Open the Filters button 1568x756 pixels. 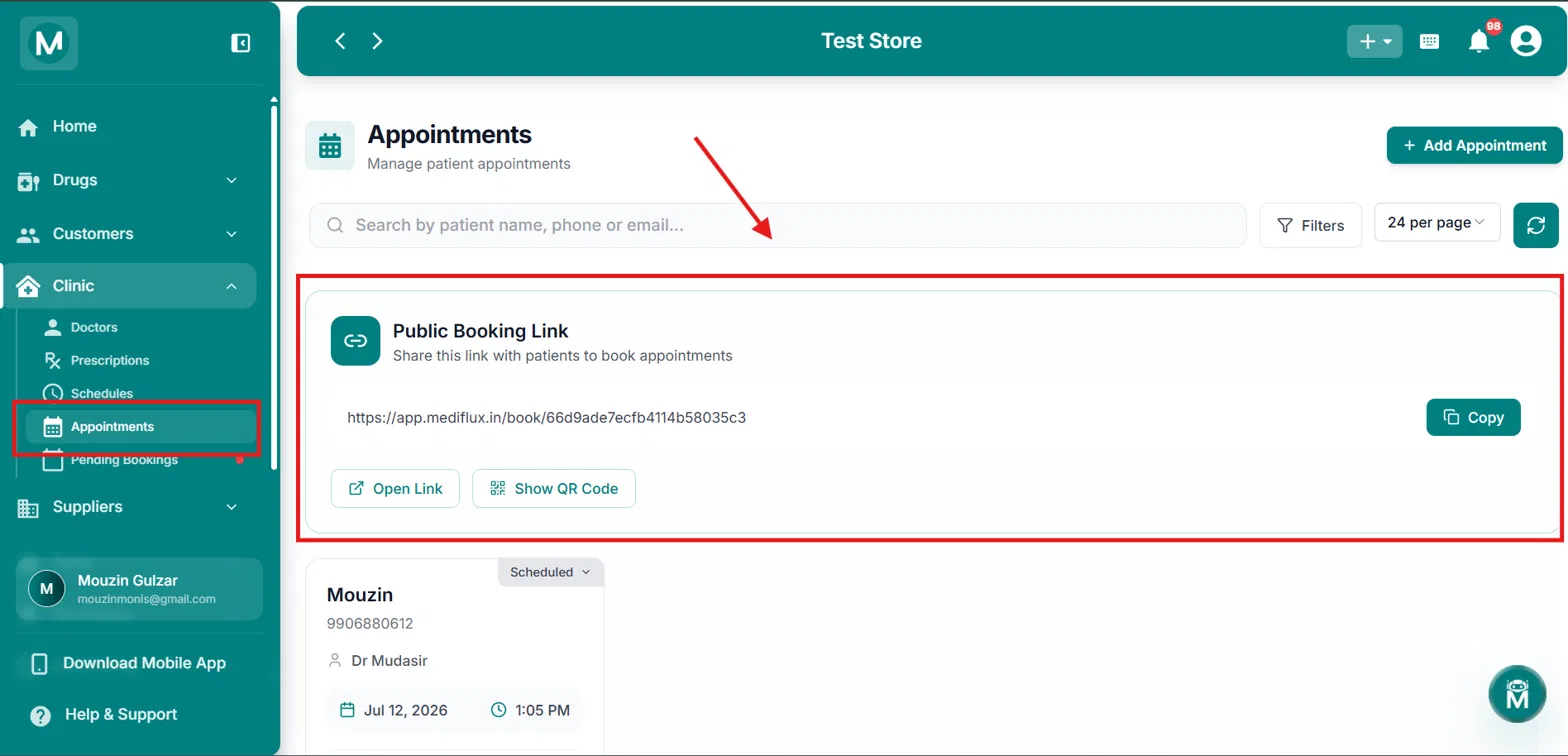tap(1310, 225)
